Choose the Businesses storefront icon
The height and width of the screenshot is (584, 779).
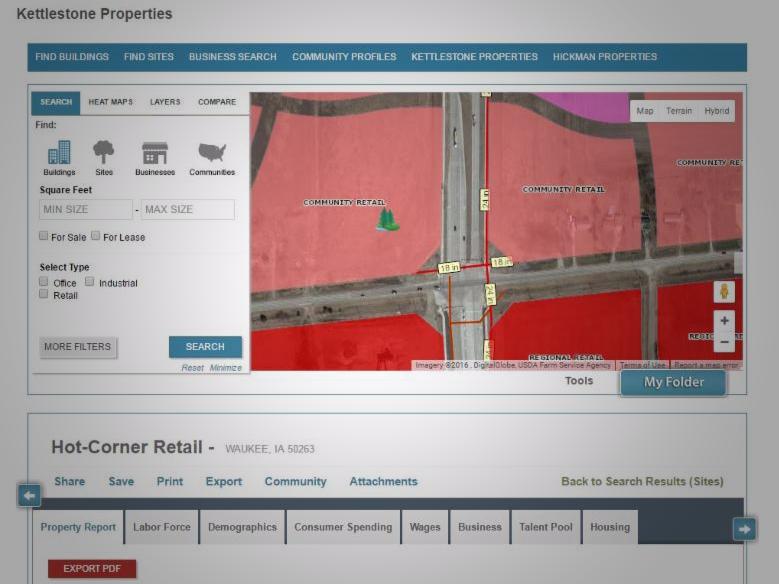[155, 152]
